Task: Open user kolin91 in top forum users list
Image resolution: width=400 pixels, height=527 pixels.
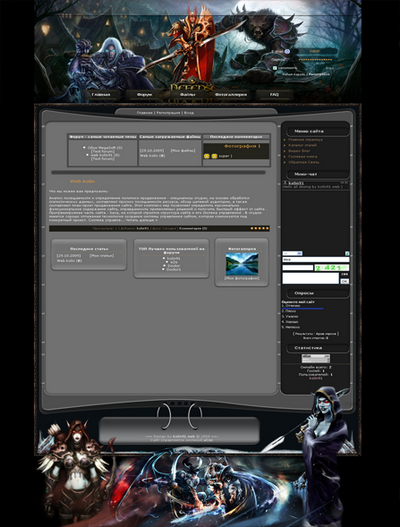Action: (173, 258)
